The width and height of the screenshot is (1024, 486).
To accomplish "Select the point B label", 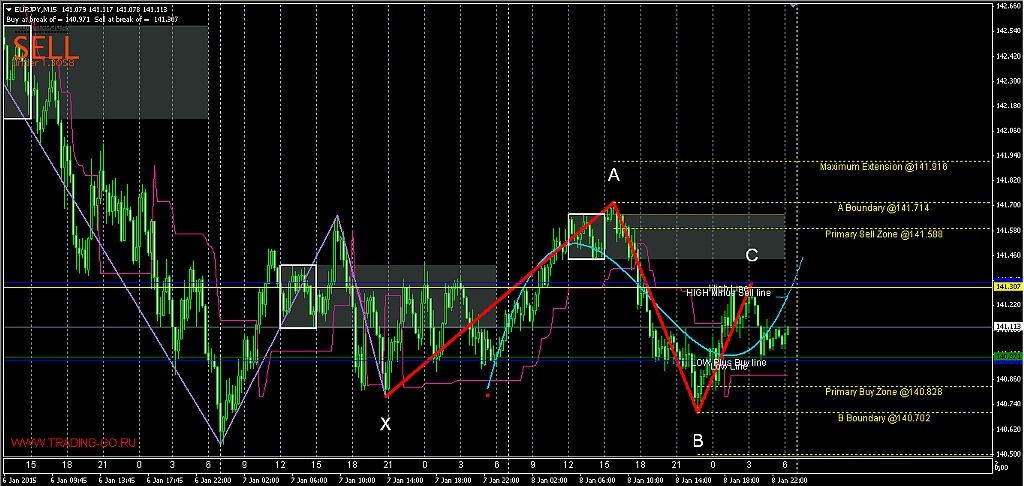I will click(x=698, y=442).
